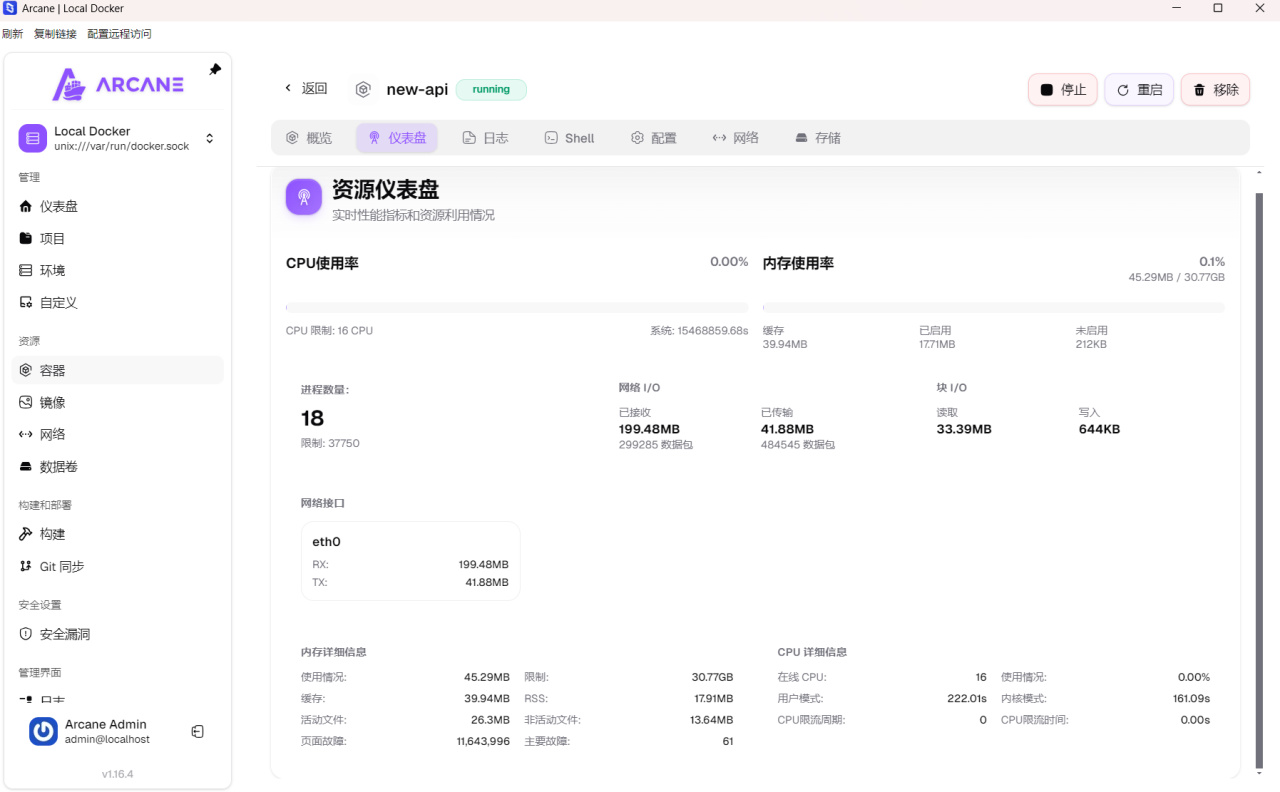Expand the Local Docker environment switcher

(x=118, y=138)
